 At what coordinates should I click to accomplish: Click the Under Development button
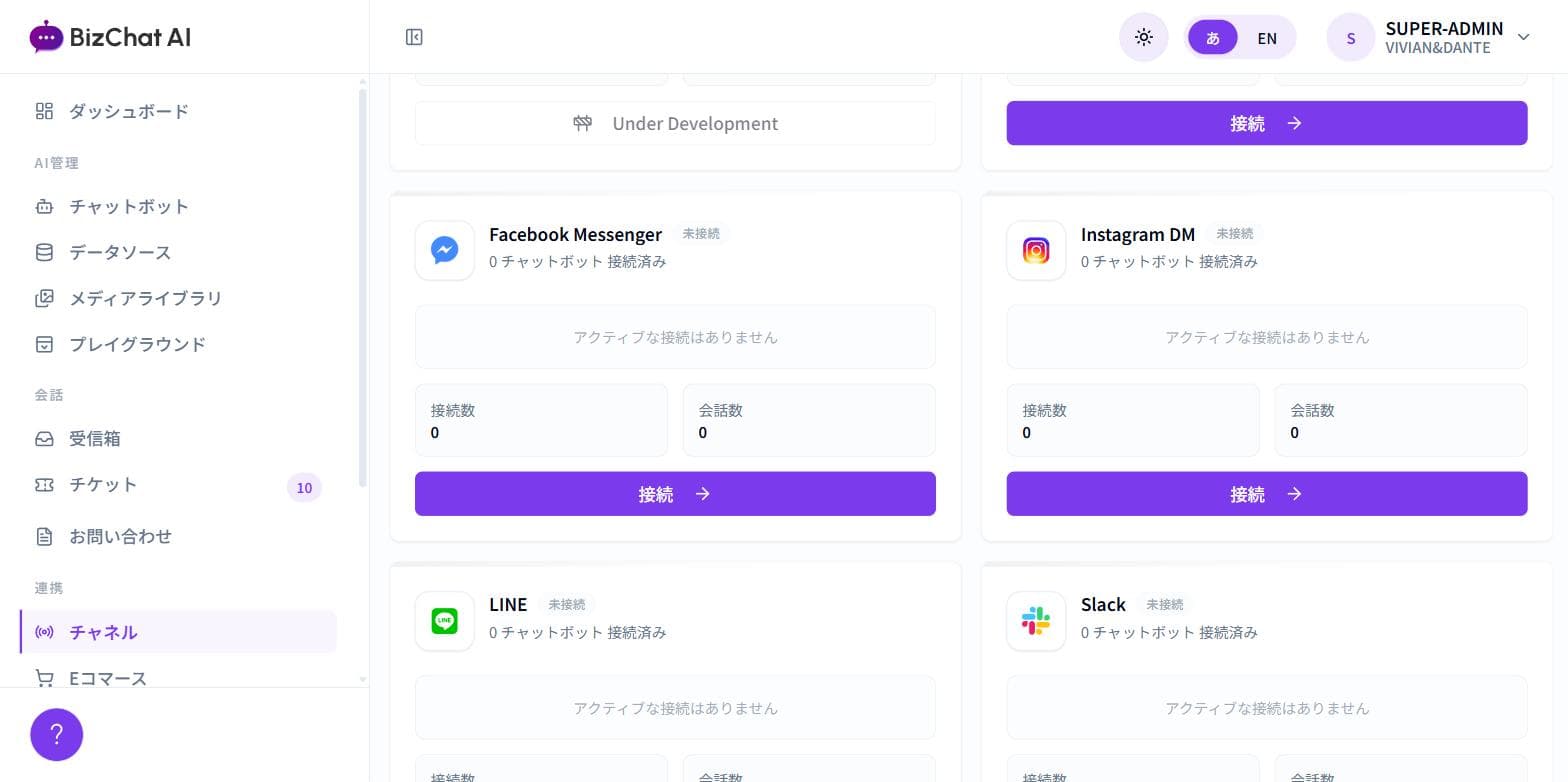(675, 123)
